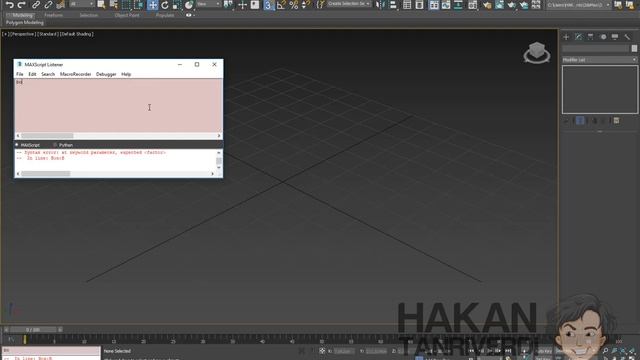Toggle Angle Snap
The image size is (640, 360).
[281, 5]
